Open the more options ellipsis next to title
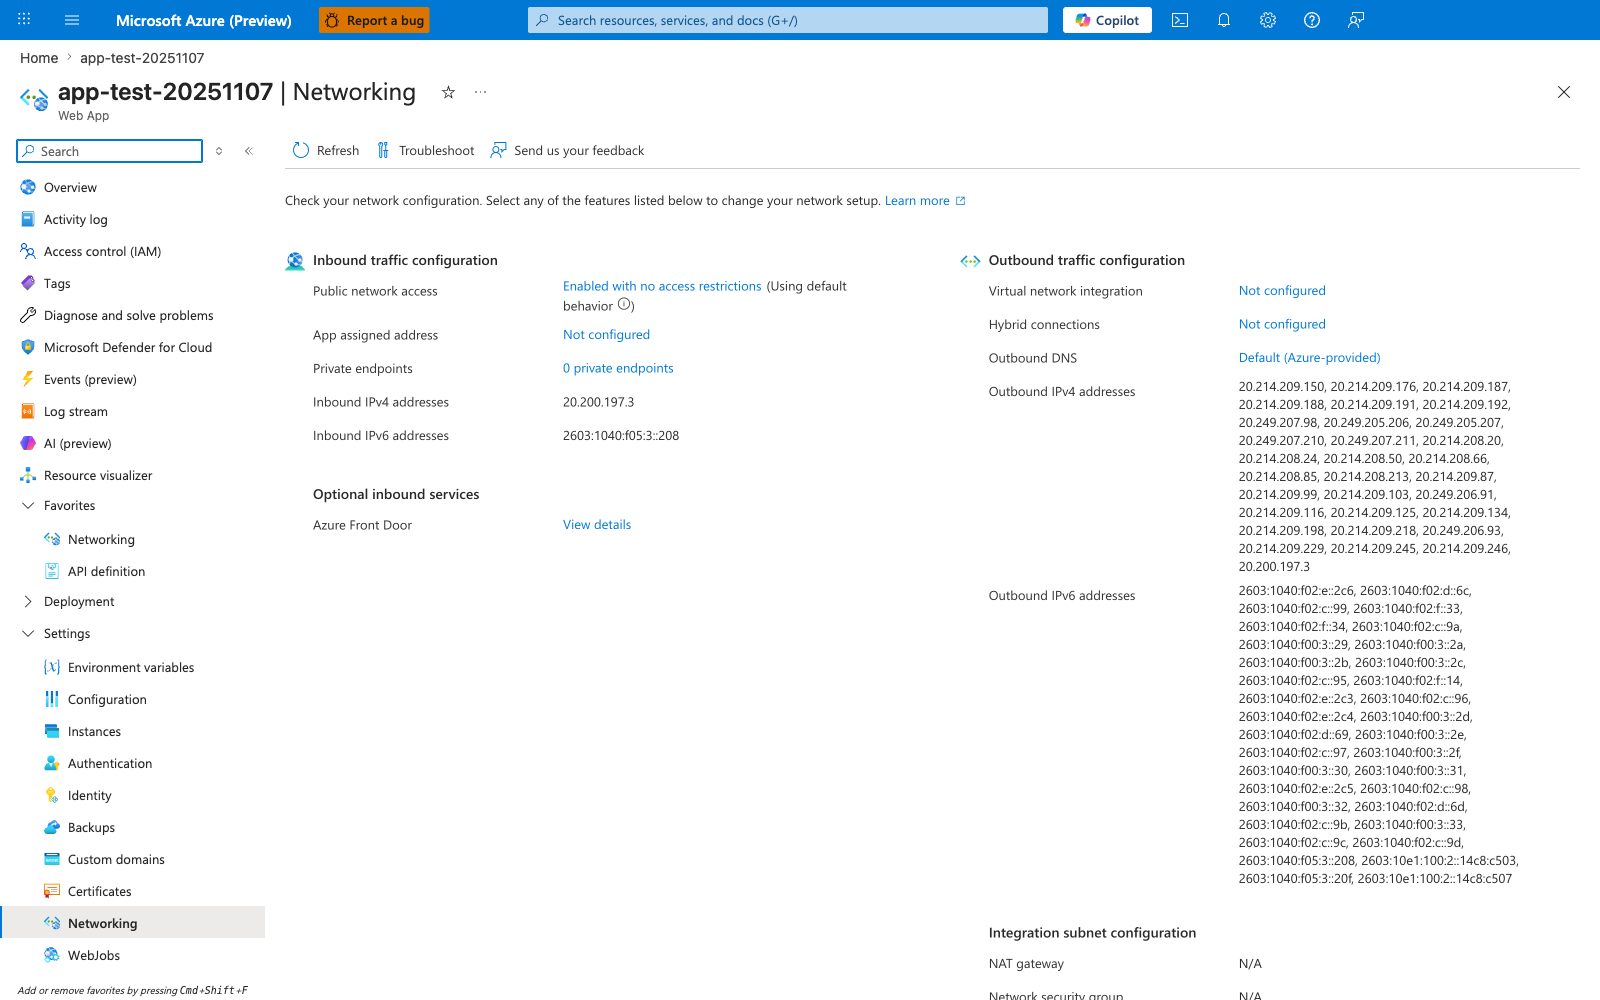1600x1000 pixels. tap(481, 92)
